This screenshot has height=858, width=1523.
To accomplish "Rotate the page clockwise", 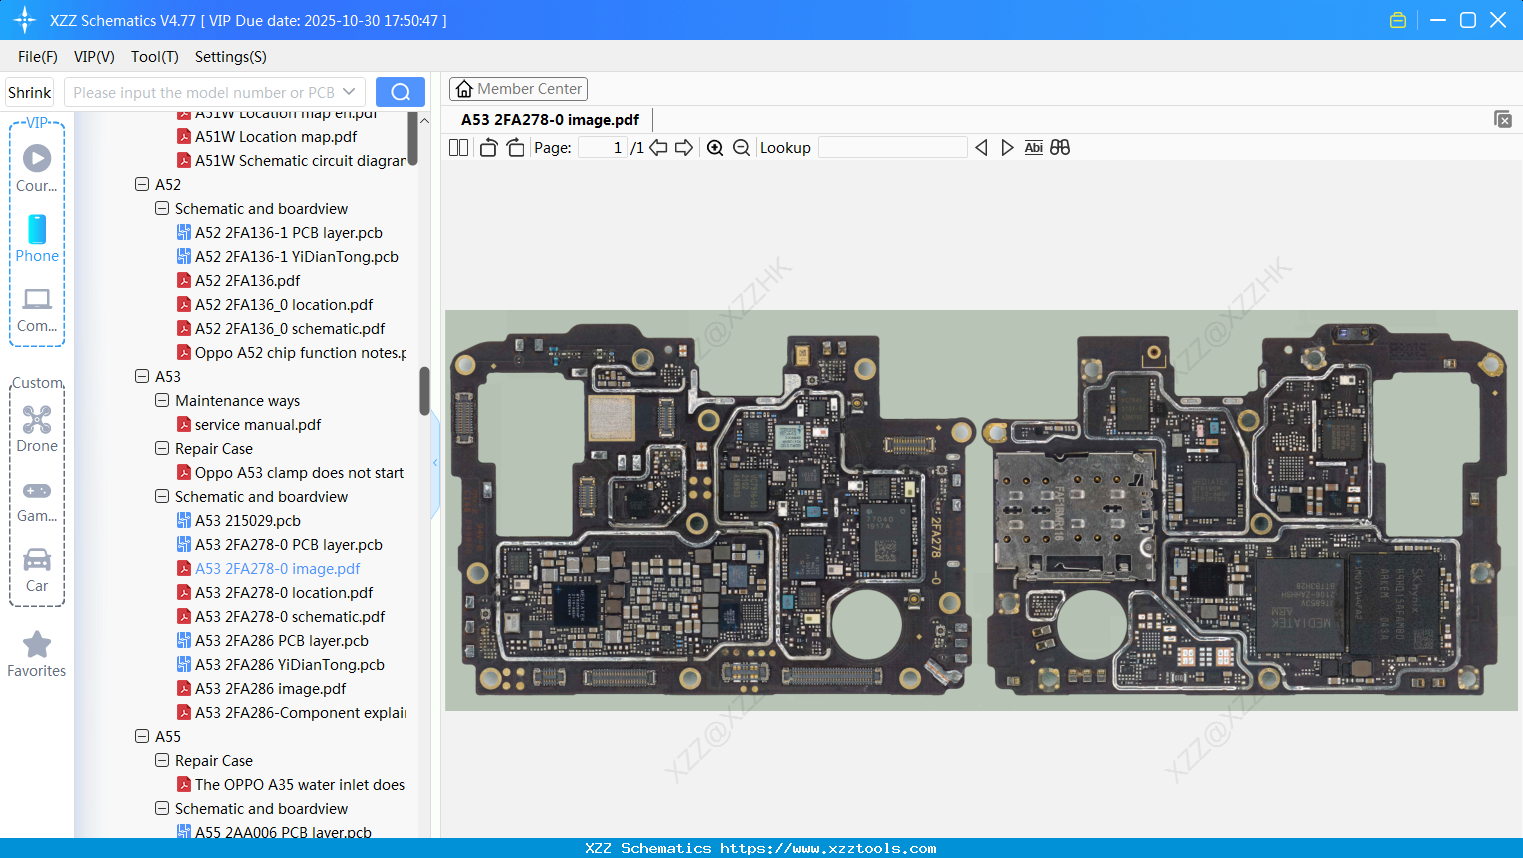I will click(515, 148).
